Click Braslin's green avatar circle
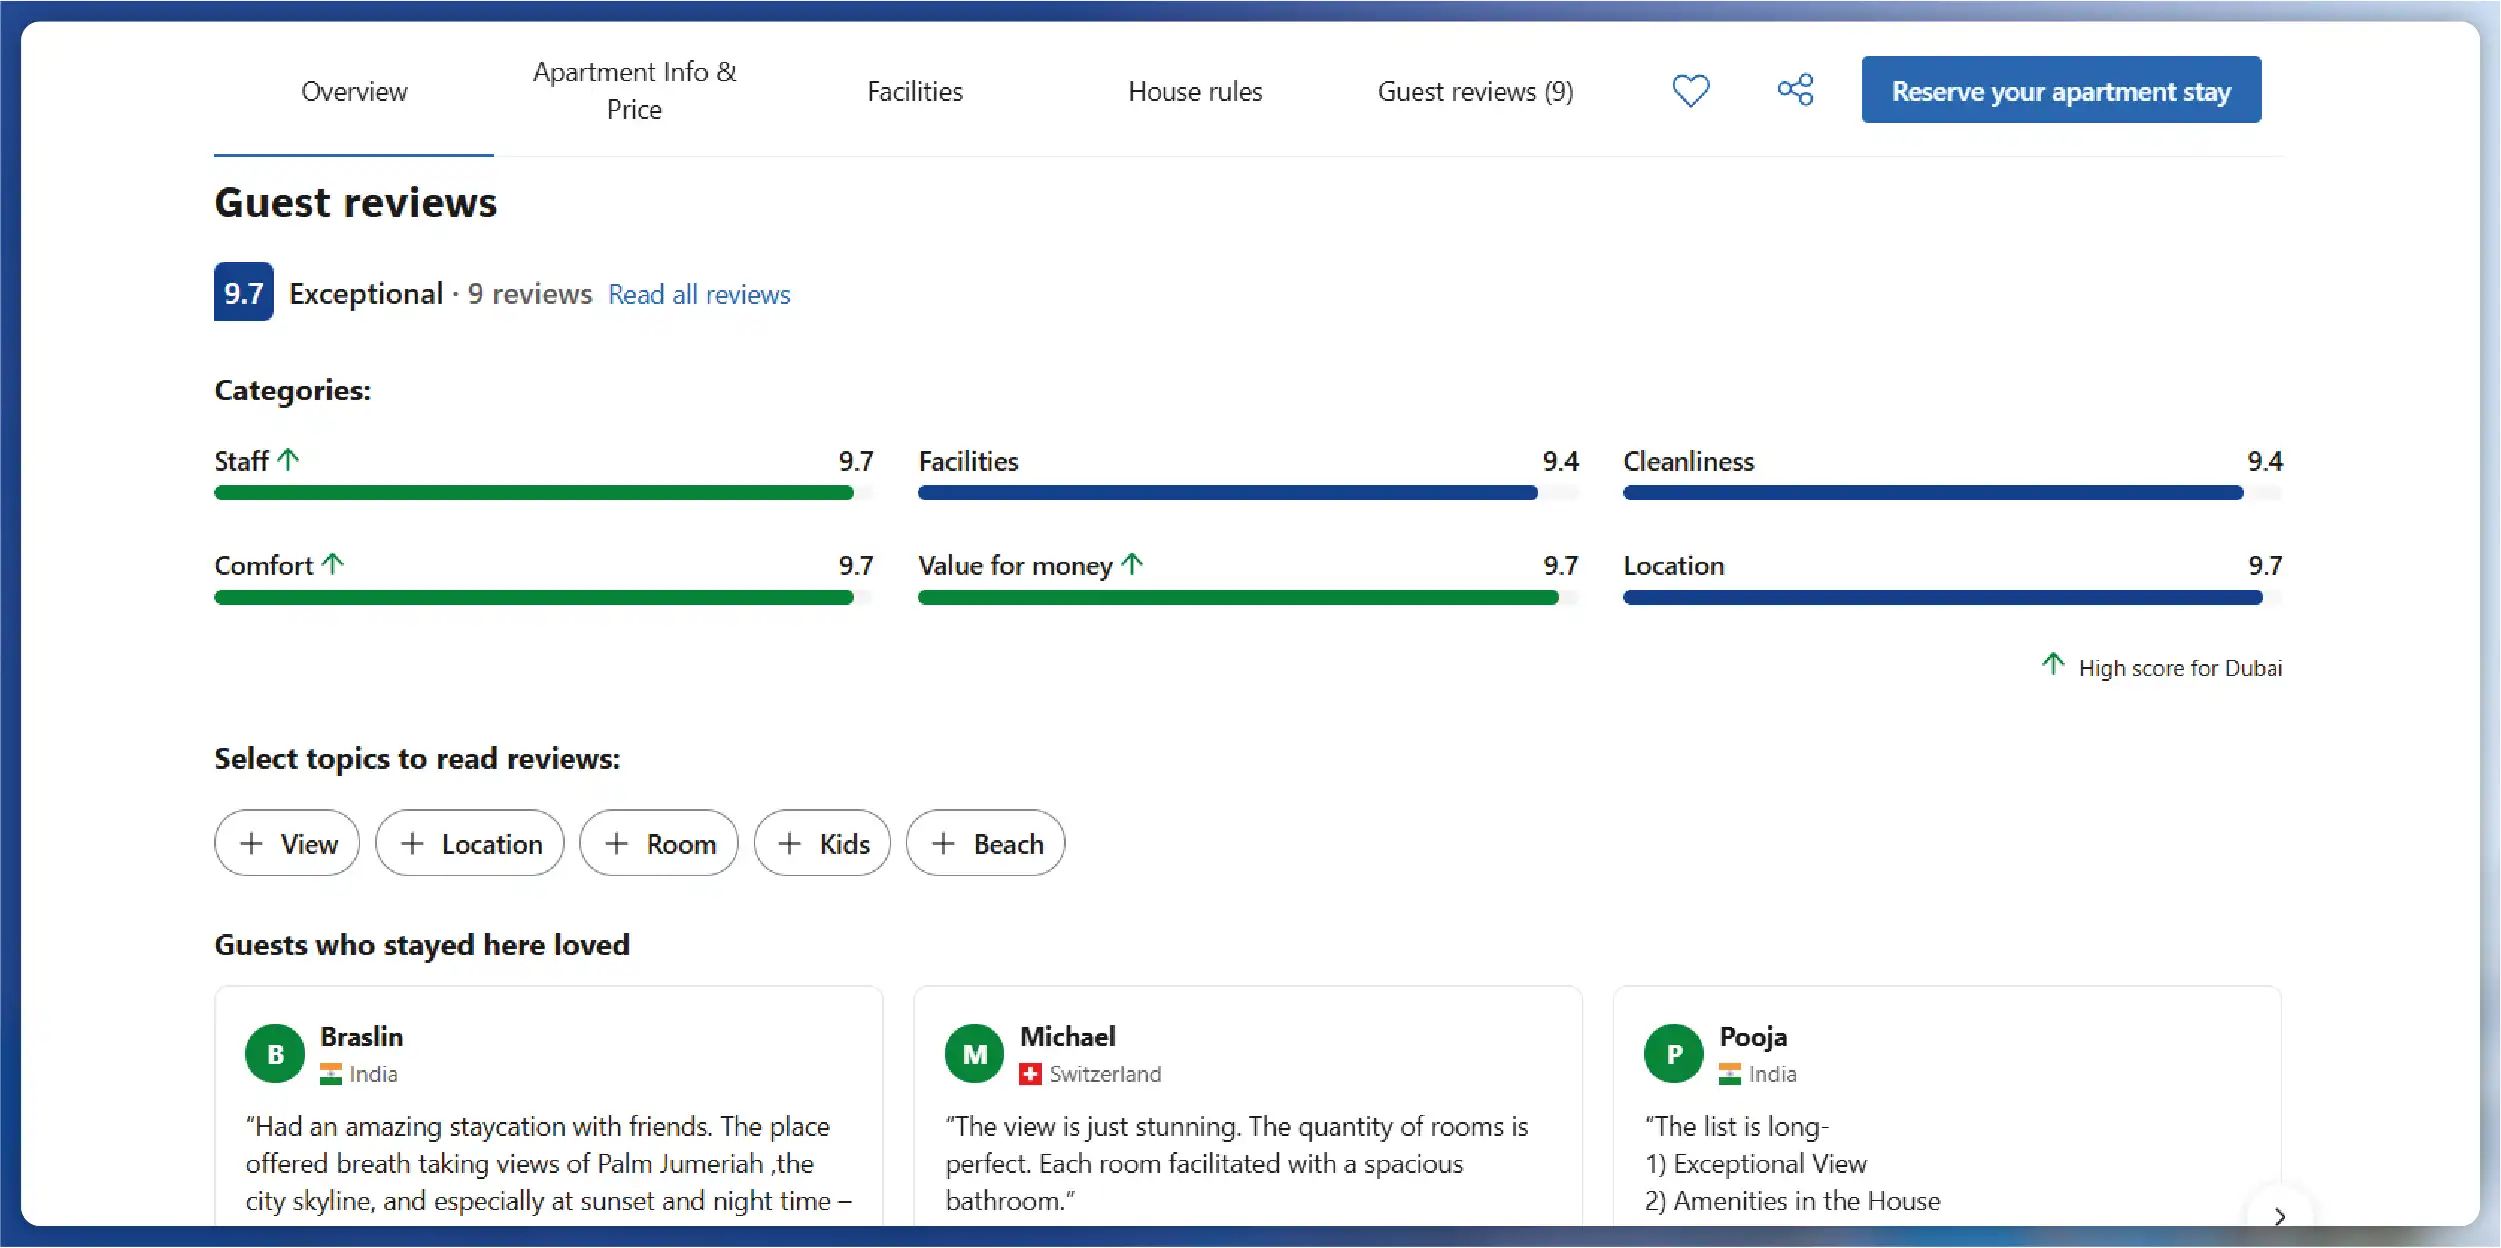 point(275,1053)
